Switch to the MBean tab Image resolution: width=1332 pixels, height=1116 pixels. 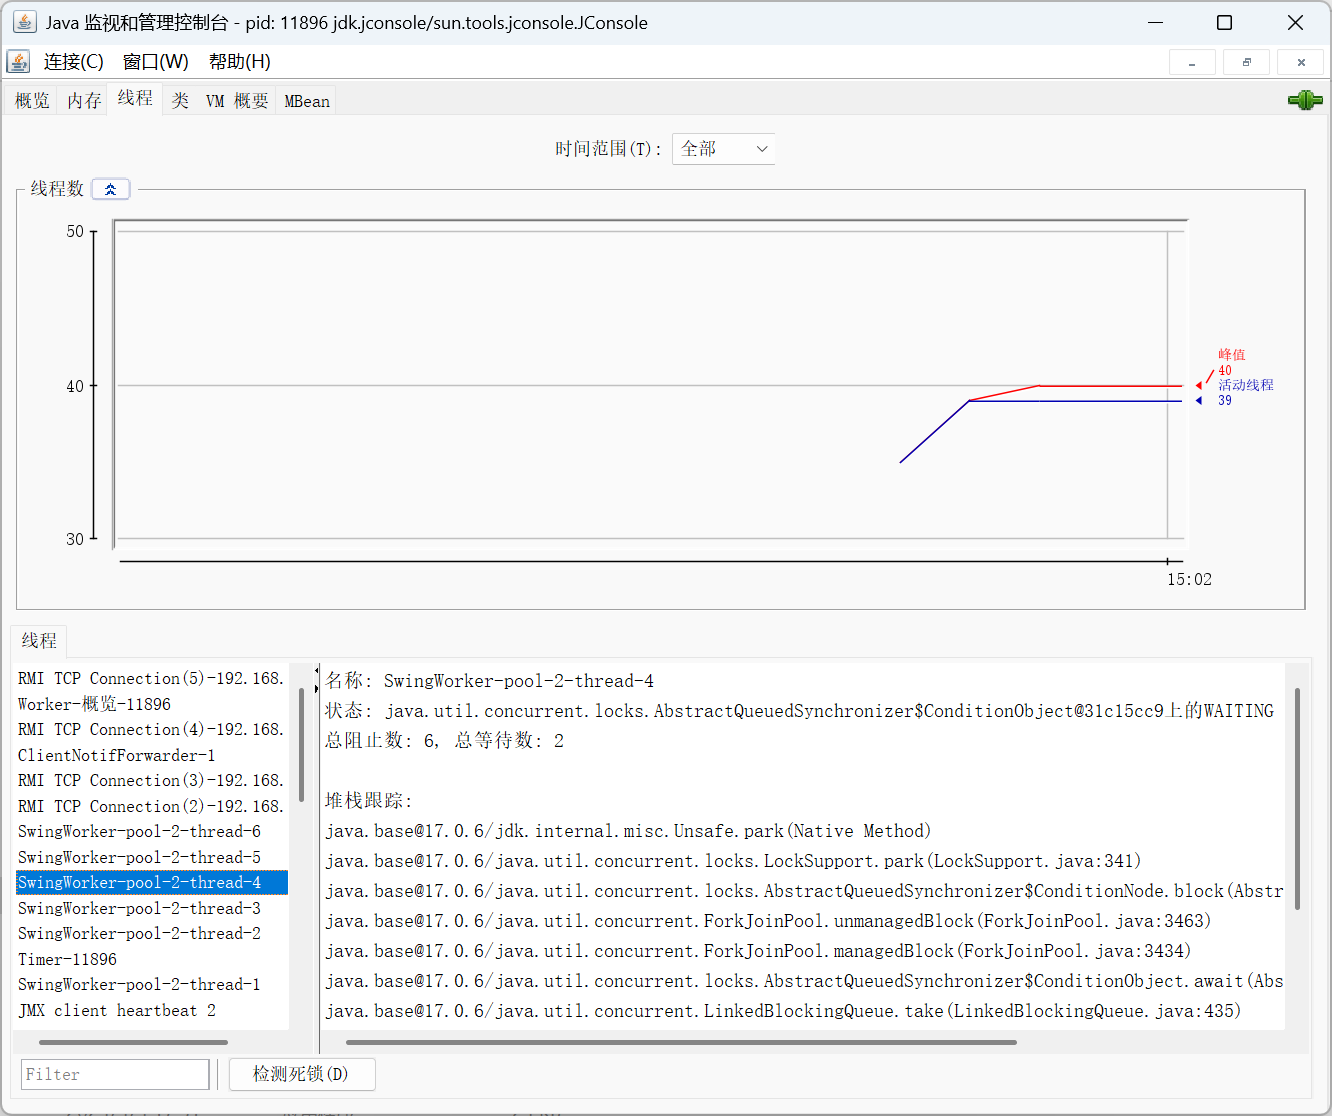tap(306, 101)
